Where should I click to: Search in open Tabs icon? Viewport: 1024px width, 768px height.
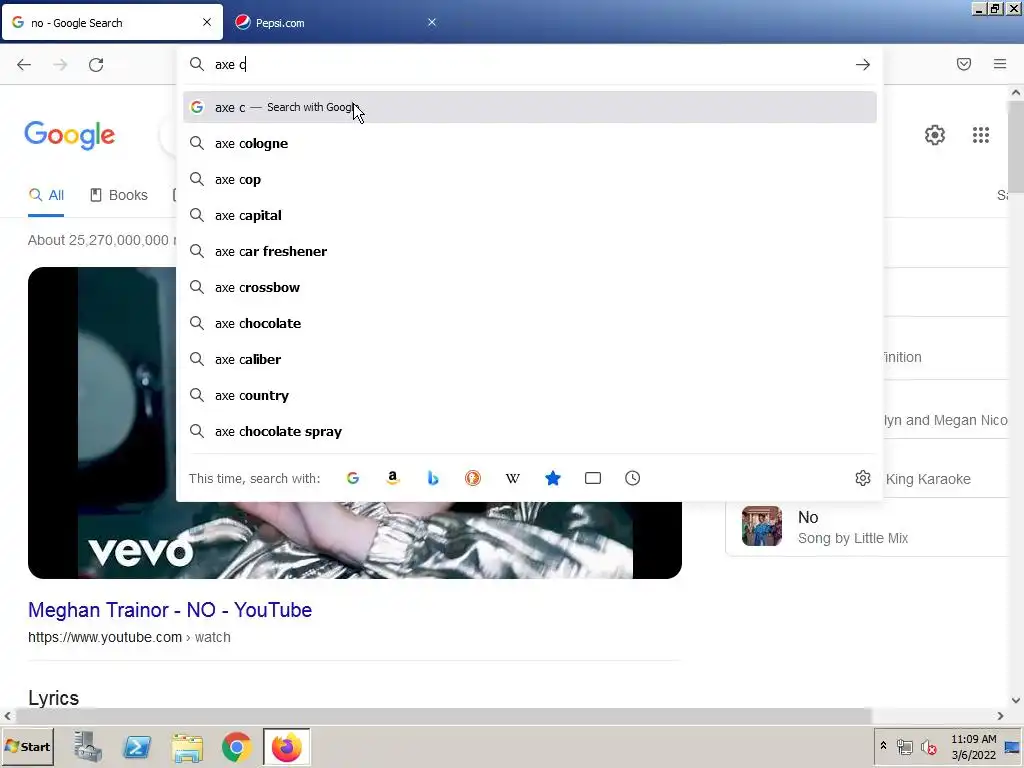(x=593, y=478)
